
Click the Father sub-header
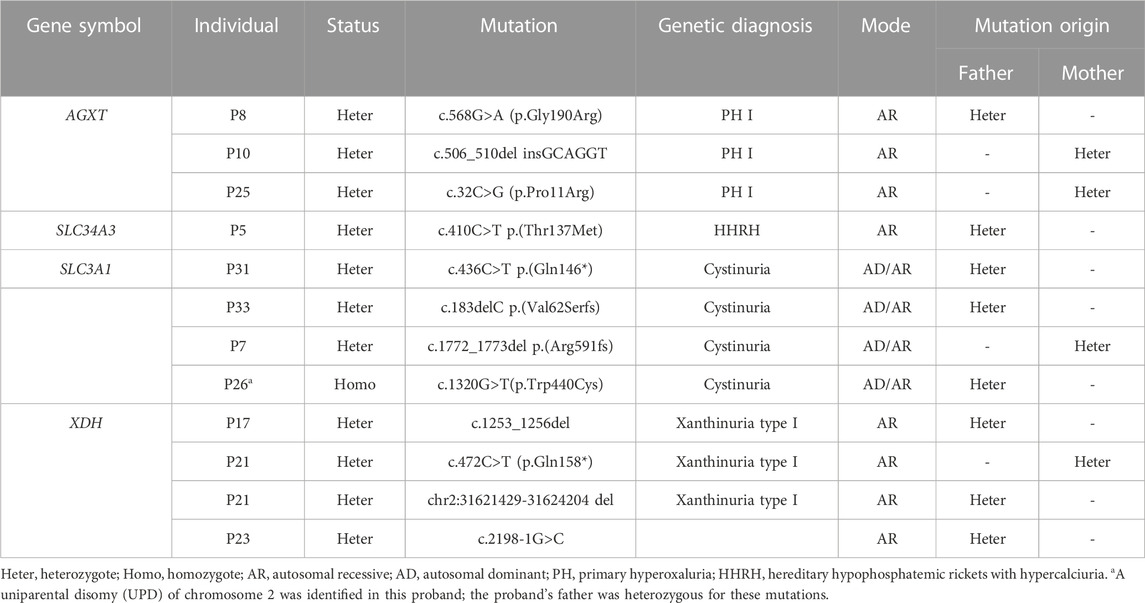986,73
